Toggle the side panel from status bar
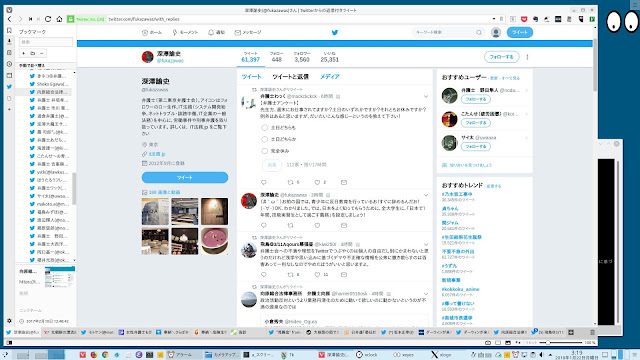 [9, 343]
